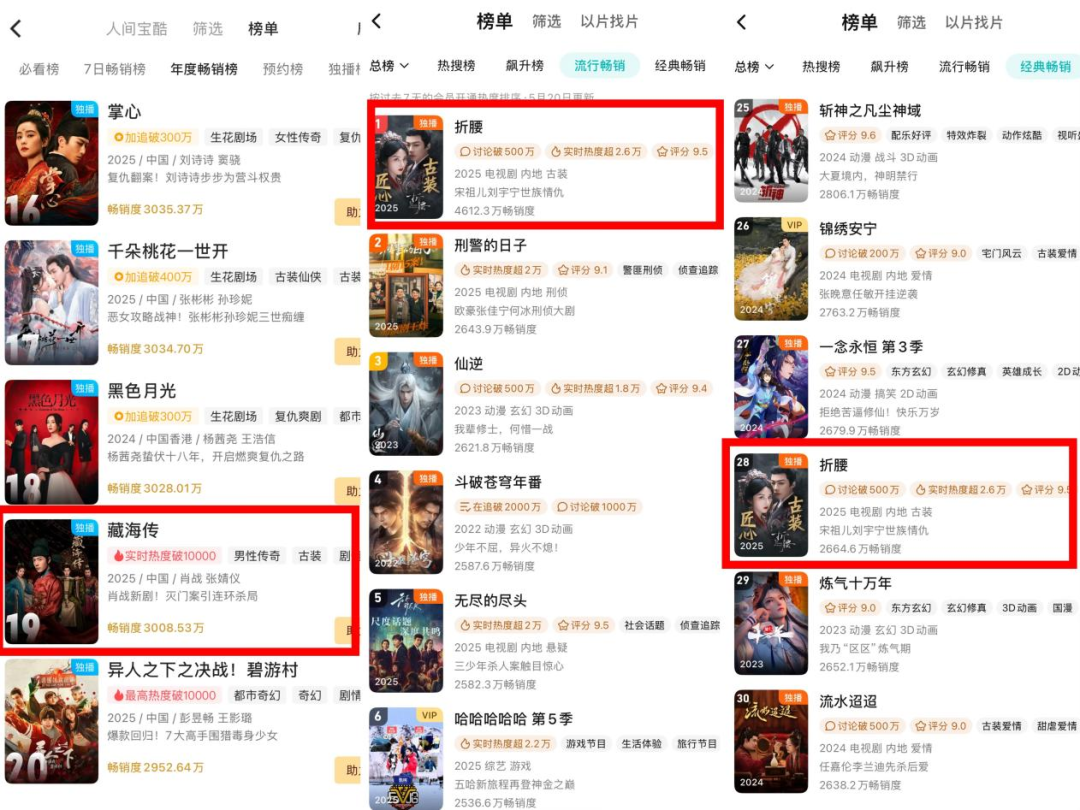
Task: Expand the 总榜 dropdown in the middle panel
Action: (389, 65)
